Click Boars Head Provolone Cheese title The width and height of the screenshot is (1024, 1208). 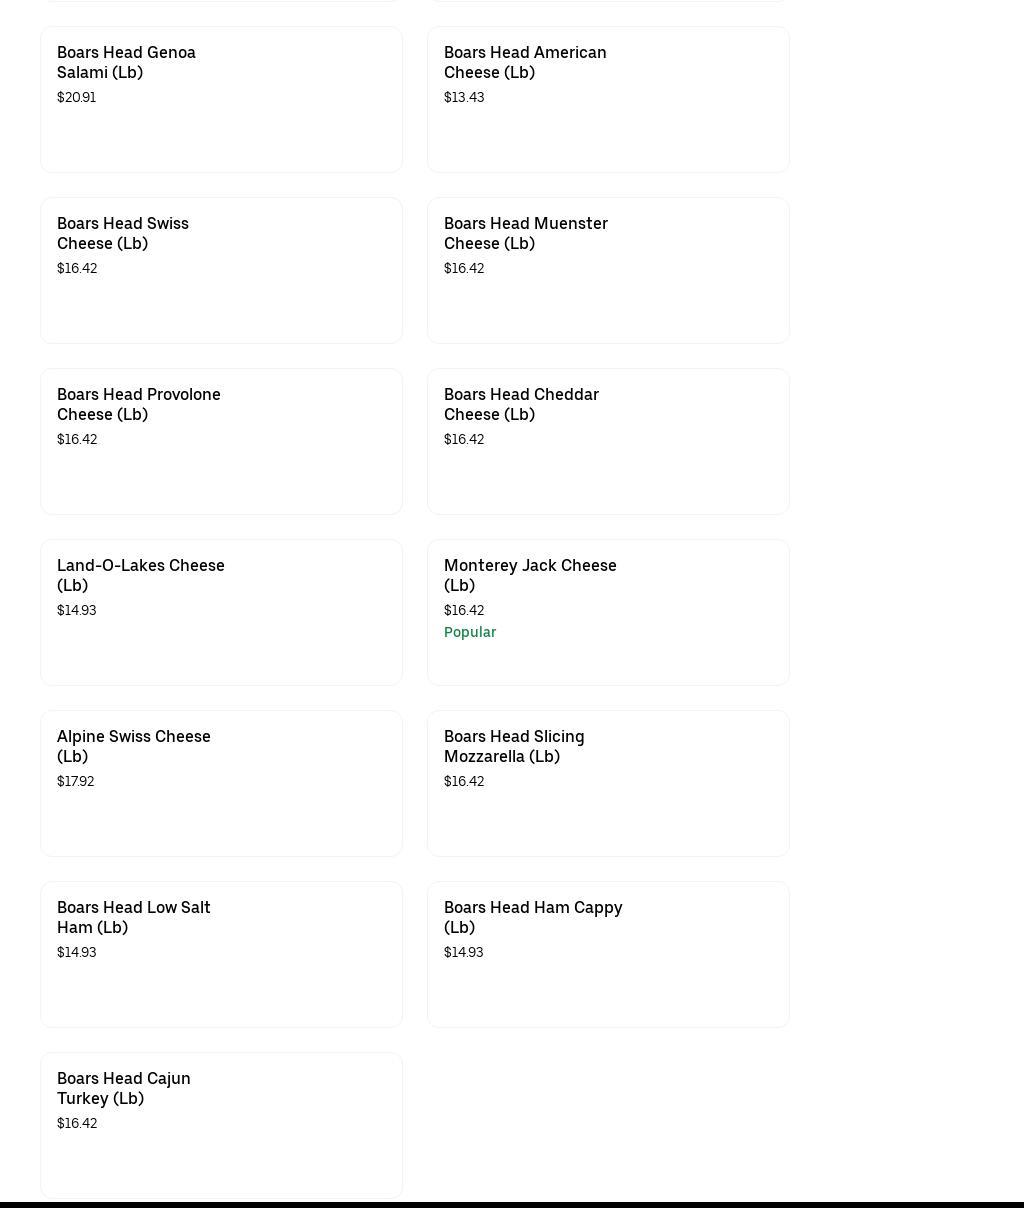[x=138, y=404]
